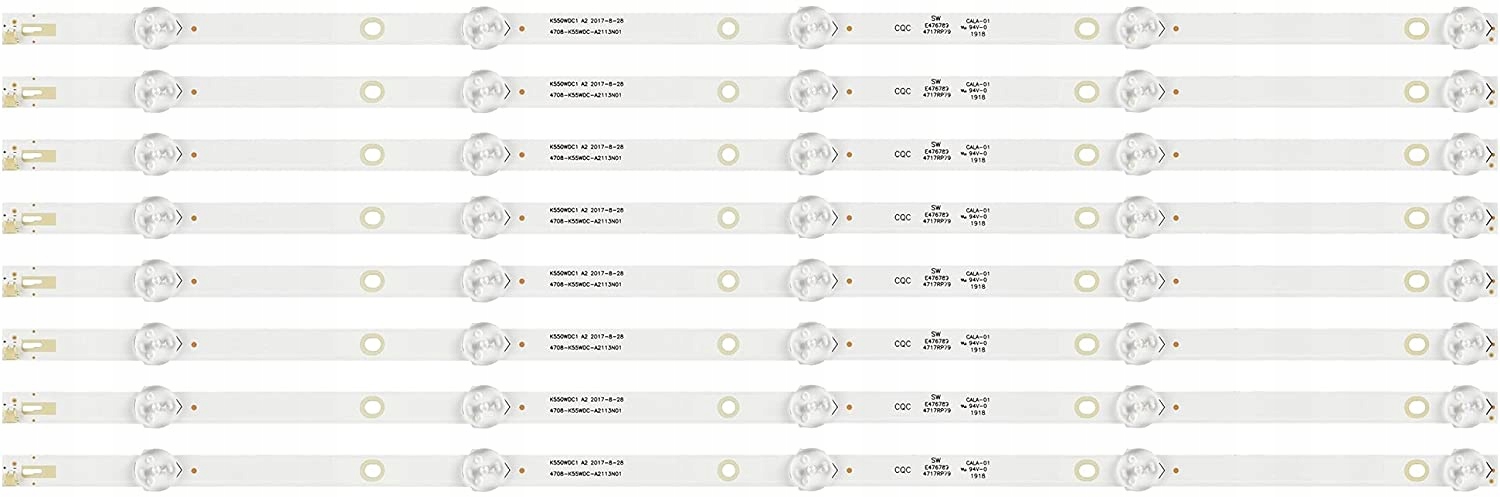The width and height of the screenshot is (1500, 497).
Task: Click the connector on the top LED strip
Action: click(13, 32)
